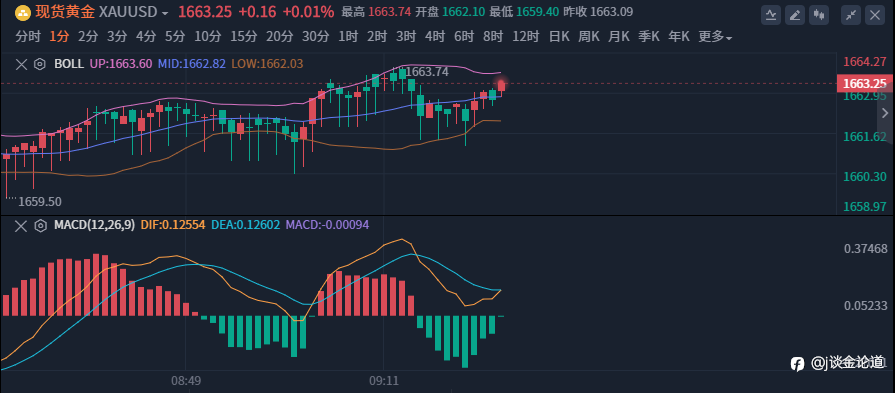Click the 09:11 time axis label

(x=383, y=380)
